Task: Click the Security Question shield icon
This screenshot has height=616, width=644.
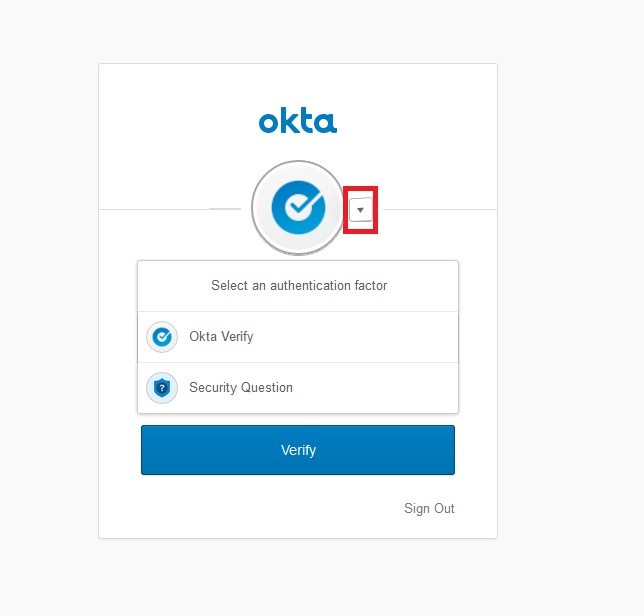Action: (x=162, y=388)
